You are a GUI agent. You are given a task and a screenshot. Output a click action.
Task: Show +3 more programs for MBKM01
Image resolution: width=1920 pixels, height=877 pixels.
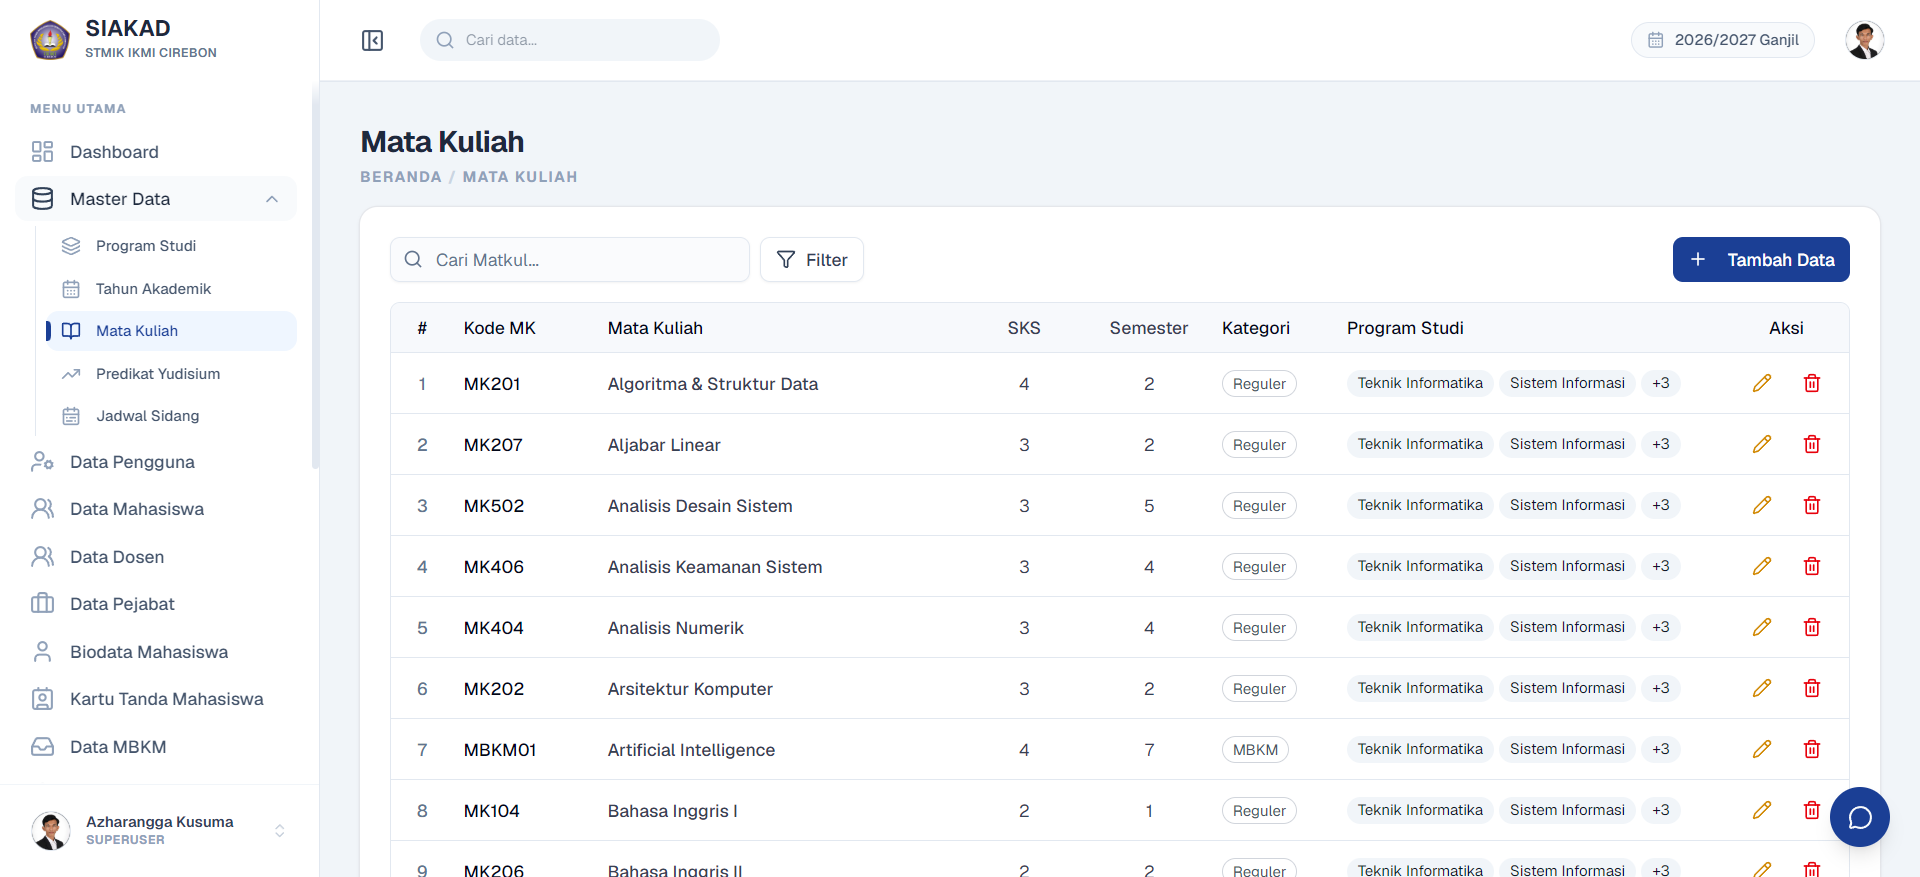(x=1661, y=749)
